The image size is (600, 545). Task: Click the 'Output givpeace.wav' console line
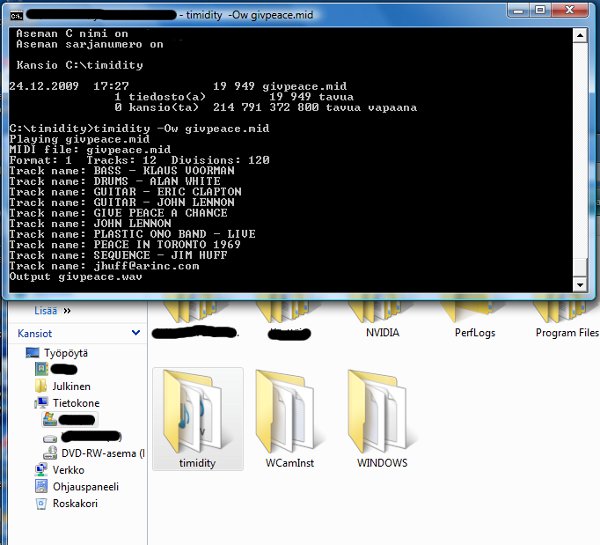pyautogui.click(x=76, y=277)
